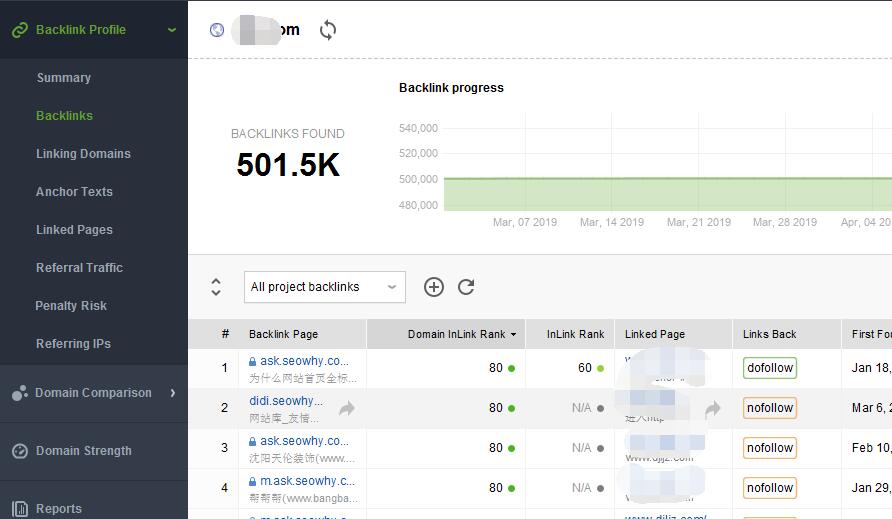Click the add backlinks plus icon
This screenshot has height=519, width=892.
(x=433, y=287)
